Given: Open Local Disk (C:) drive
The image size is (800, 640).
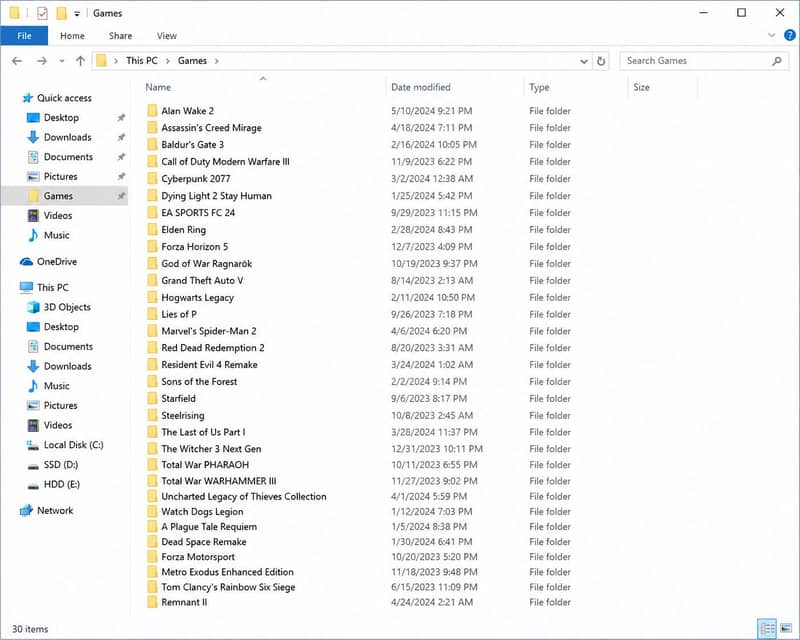Looking at the screenshot, I should pos(73,445).
